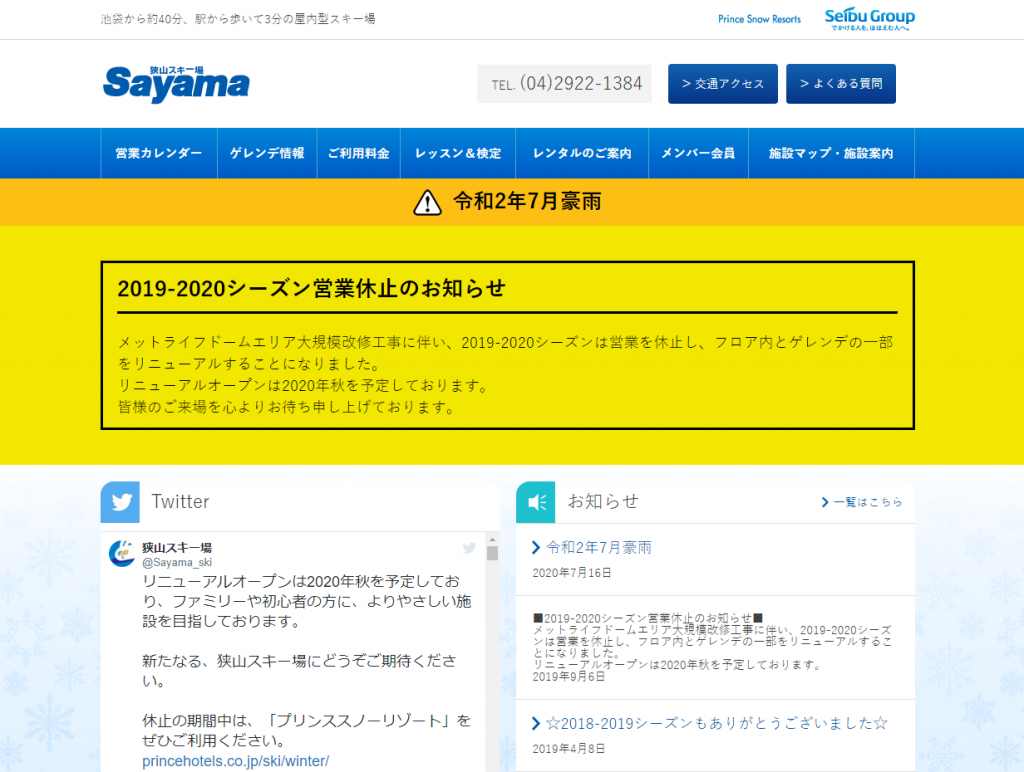Open the ご利用料金 navigation tab
Viewport: 1024px width, 772px height.
(x=358, y=154)
